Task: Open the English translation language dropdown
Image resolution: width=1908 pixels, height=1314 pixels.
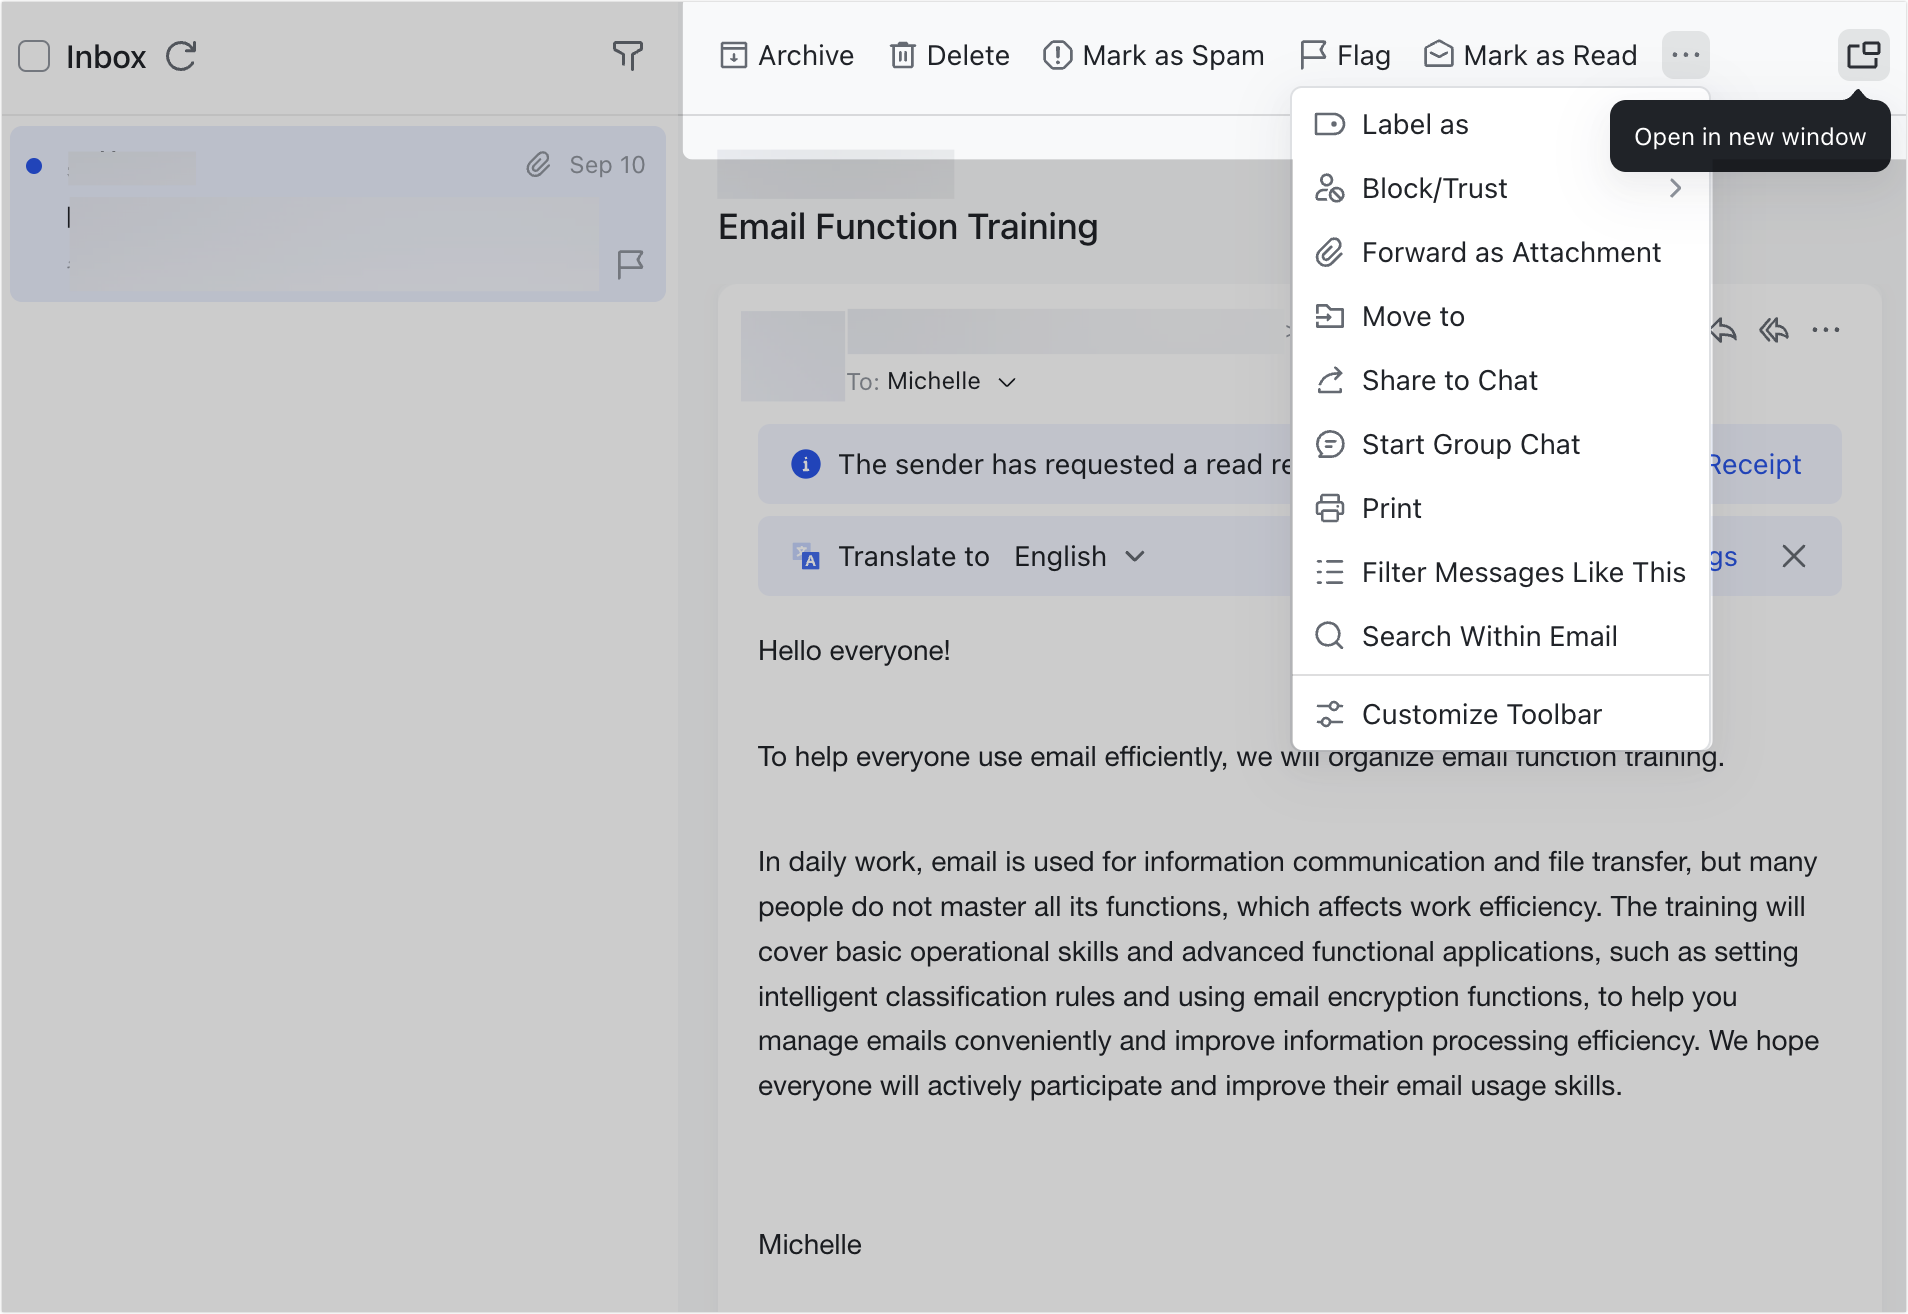Action: (1079, 556)
